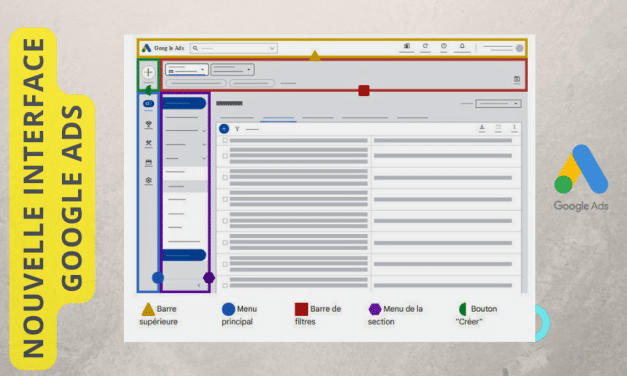Select the Tools wrench icon in sidebar
Viewport: 627px width, 376px height.
[148, 143]
